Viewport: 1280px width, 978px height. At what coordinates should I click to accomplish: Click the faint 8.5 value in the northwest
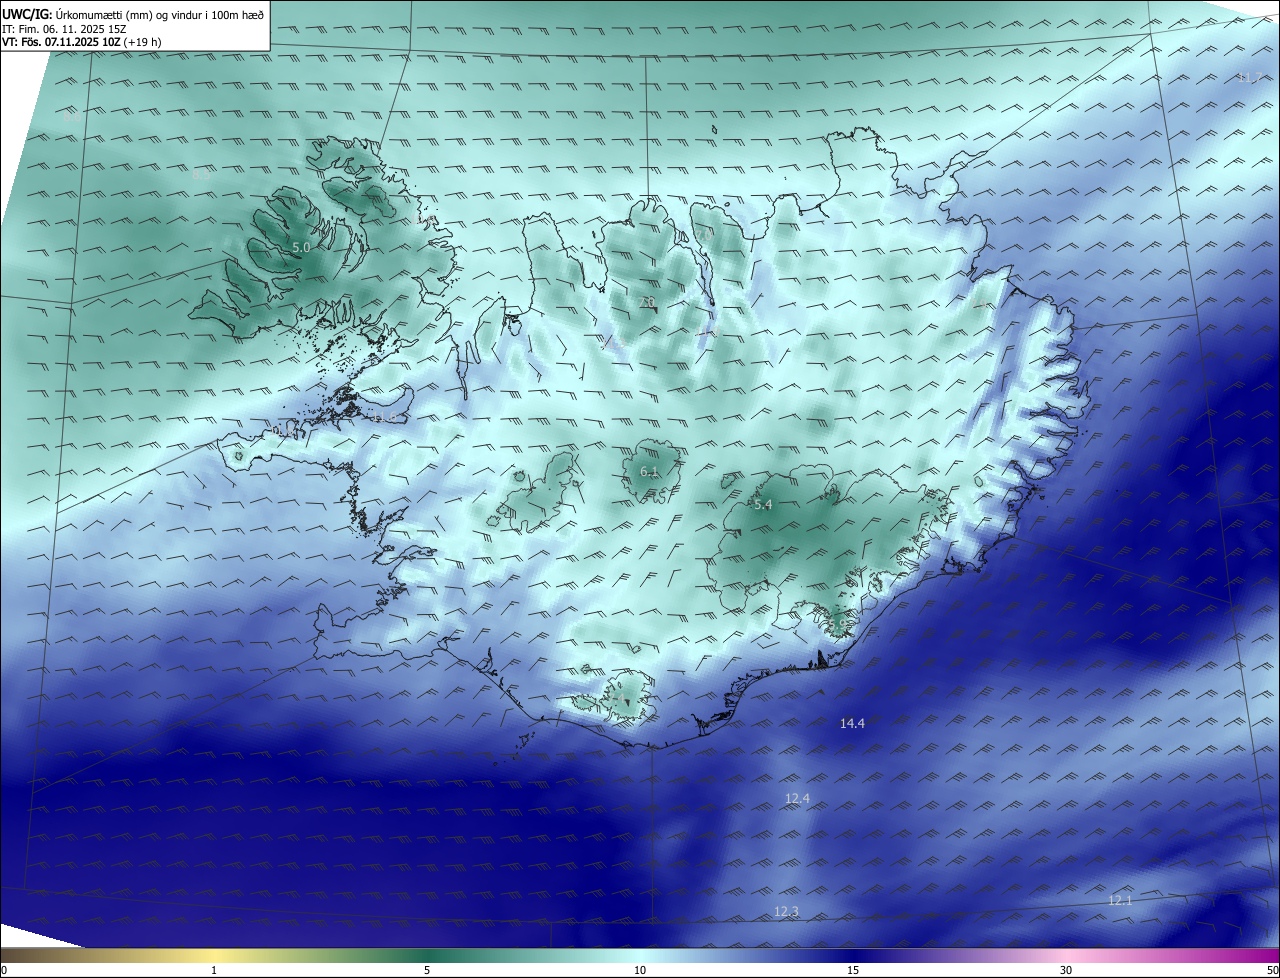pyautogui.click(x=202, y=174)
